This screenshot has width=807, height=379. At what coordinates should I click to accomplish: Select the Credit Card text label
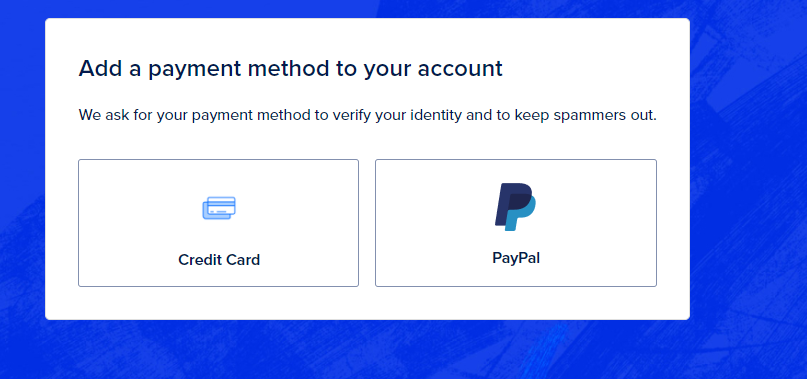(219, 260)
